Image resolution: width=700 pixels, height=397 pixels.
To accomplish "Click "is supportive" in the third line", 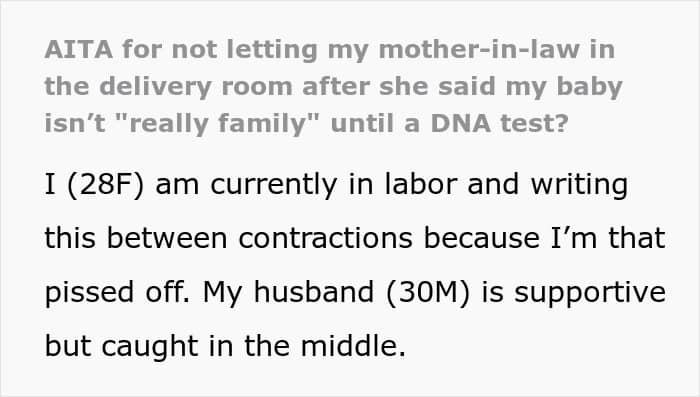I will pos(574,293).
